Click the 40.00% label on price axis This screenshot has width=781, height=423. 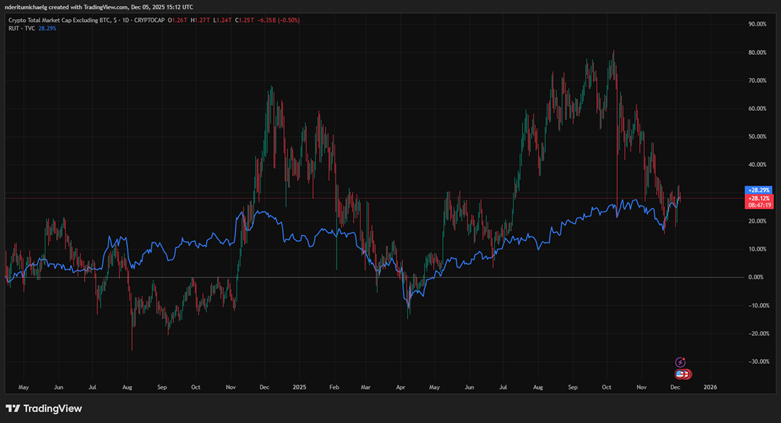756,164
